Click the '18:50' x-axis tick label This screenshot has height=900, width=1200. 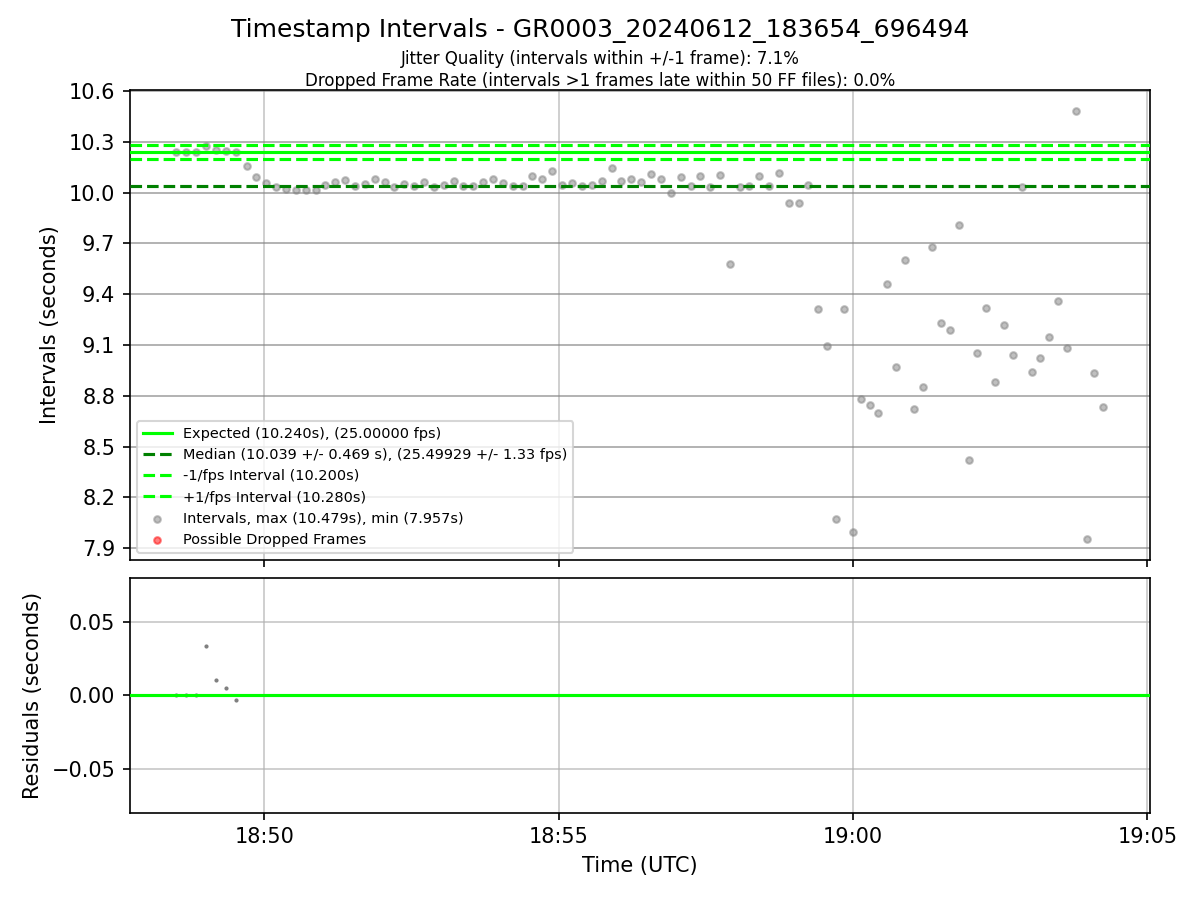(264, 834)
